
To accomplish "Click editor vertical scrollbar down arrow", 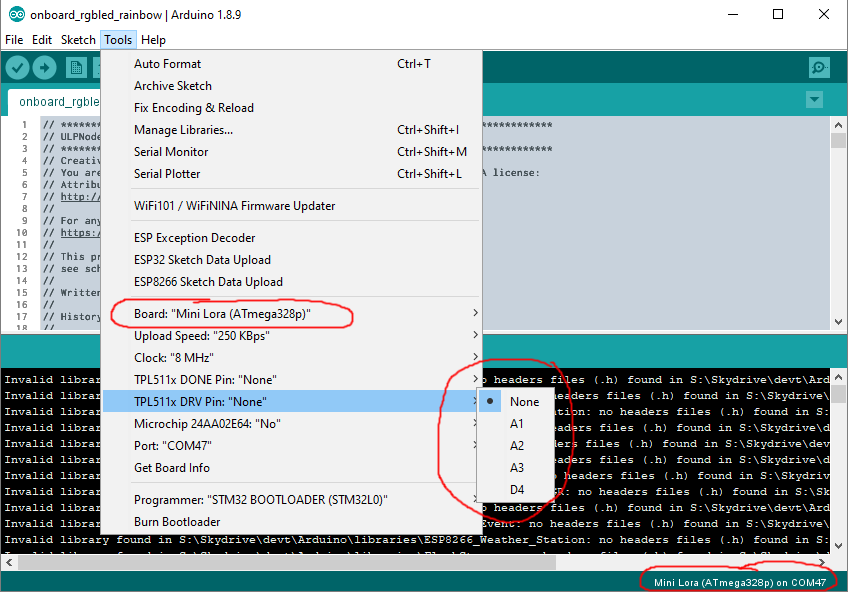I will [x=838, y=322].
